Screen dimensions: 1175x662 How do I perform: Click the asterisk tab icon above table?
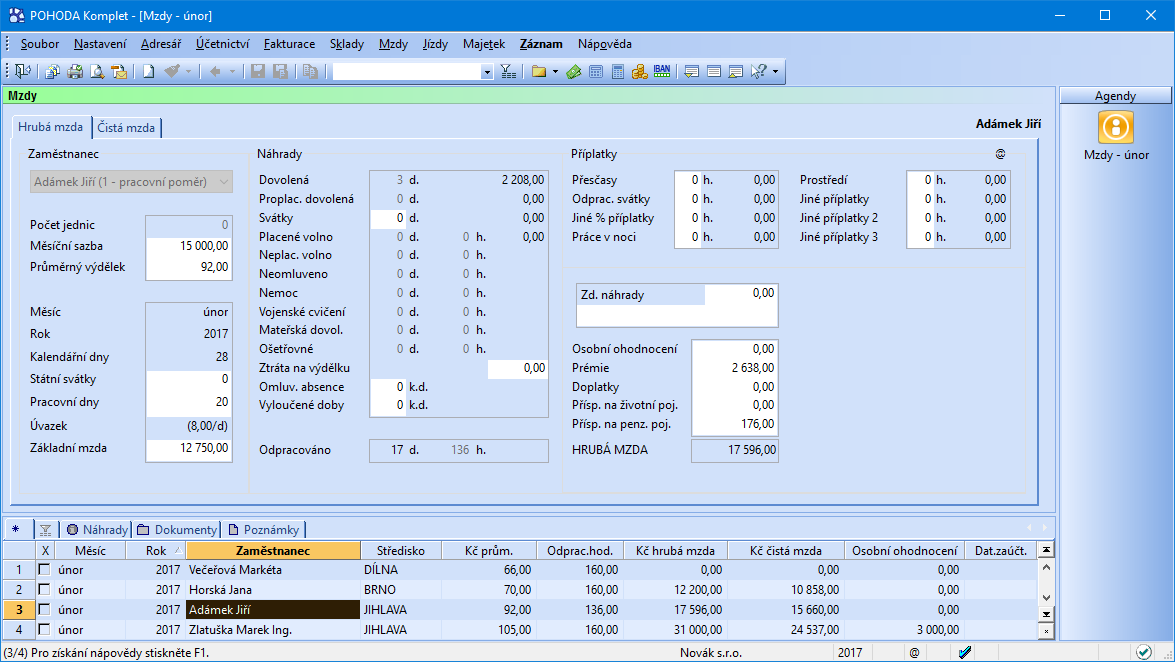16,529
